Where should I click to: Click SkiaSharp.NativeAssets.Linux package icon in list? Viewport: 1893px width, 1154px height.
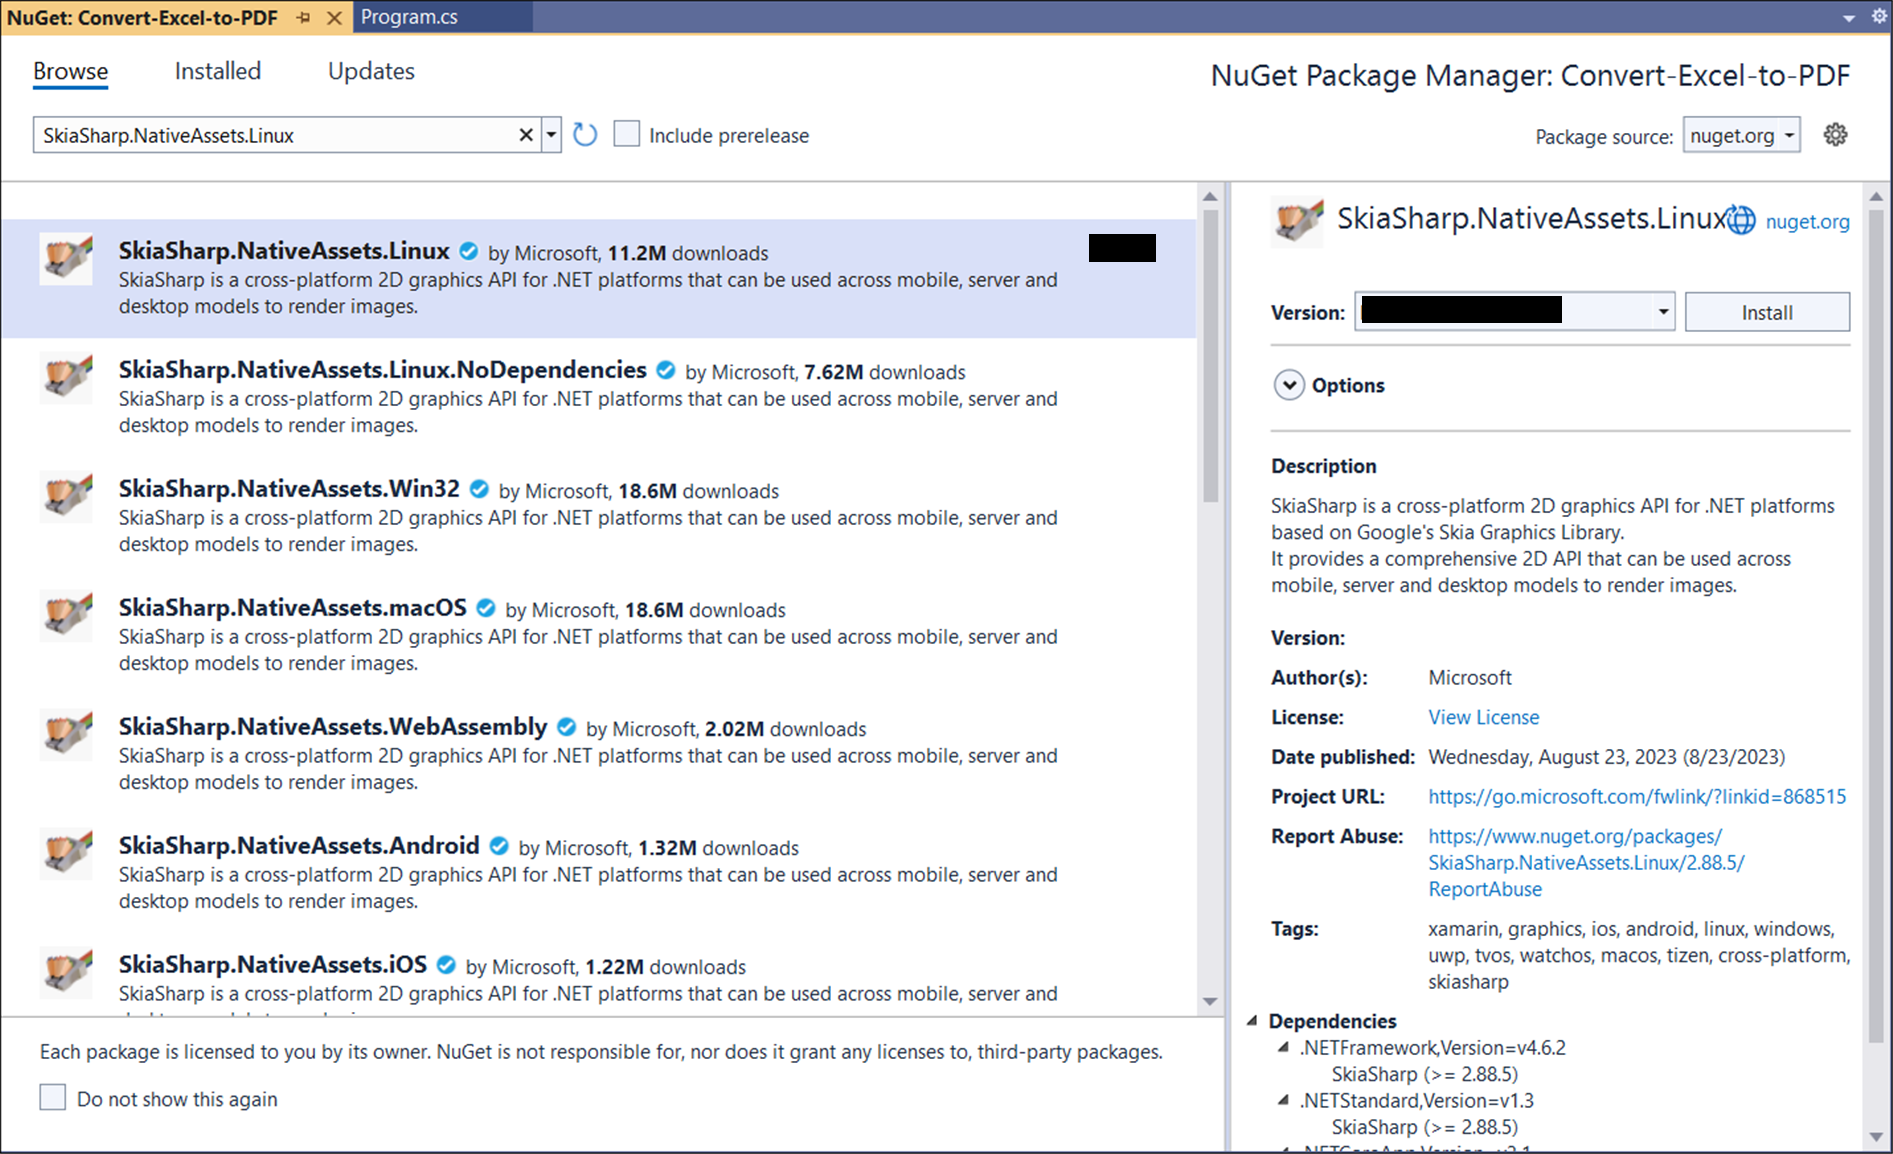[66, 259]
